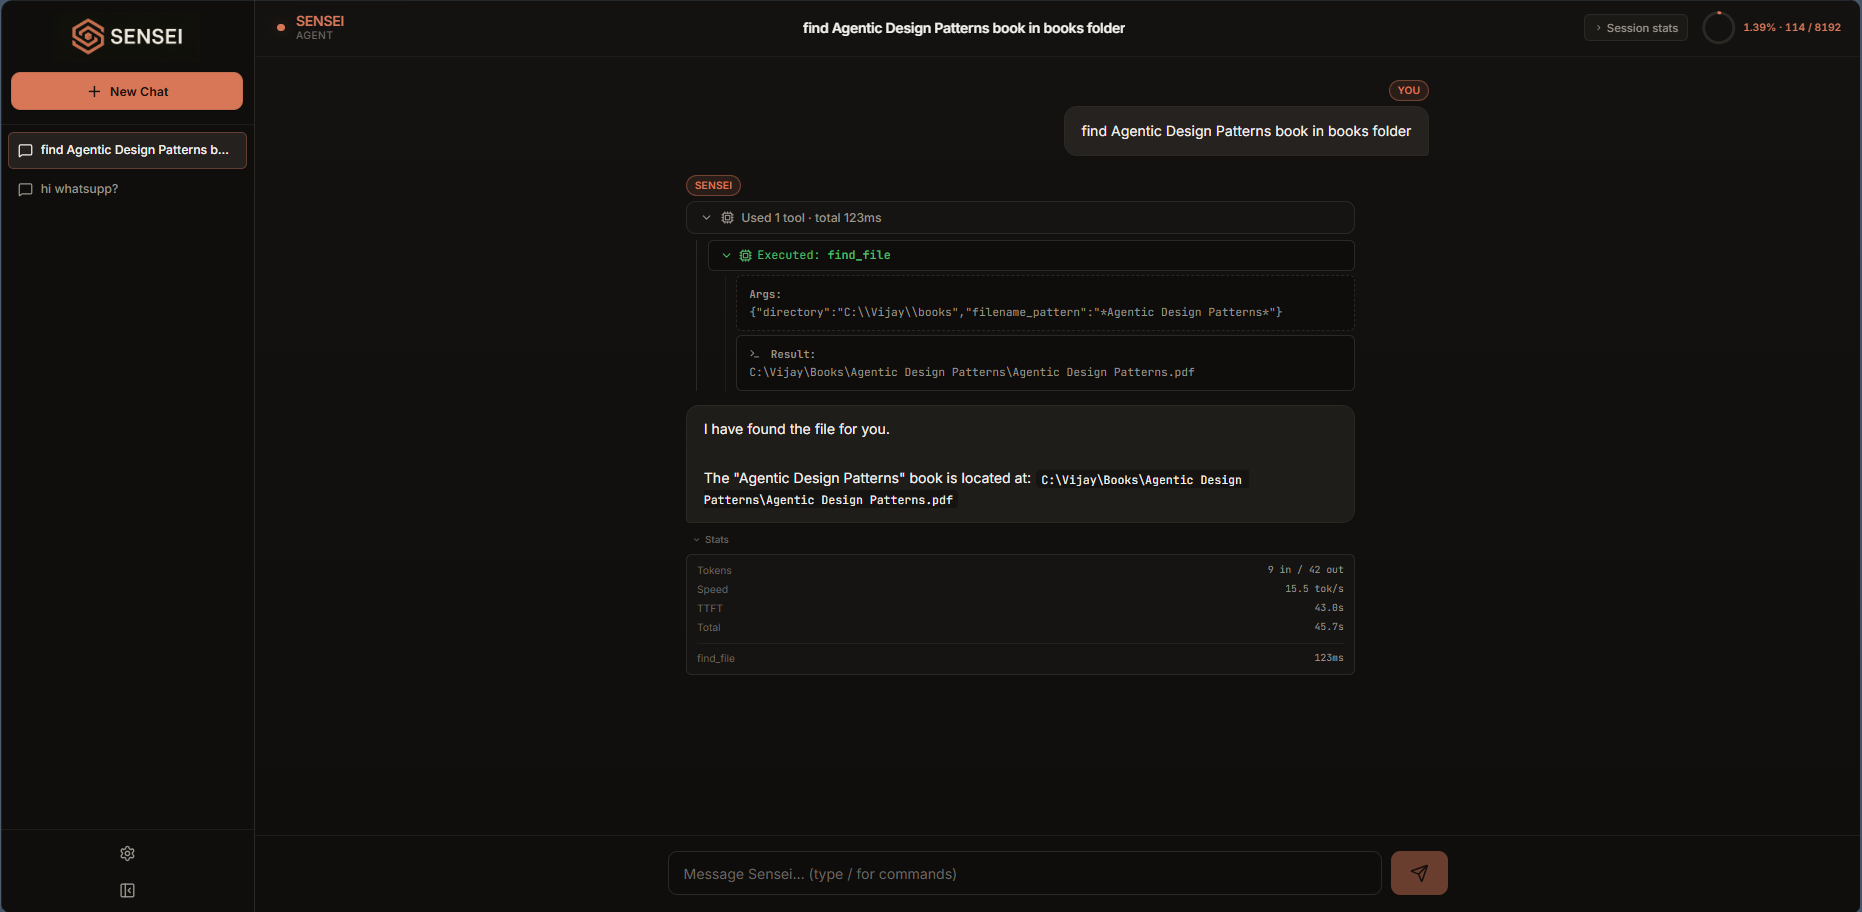Click the SENSEI response badge
The width and height of the screenshot is (1862, 912).
click(x=713, y=185)
